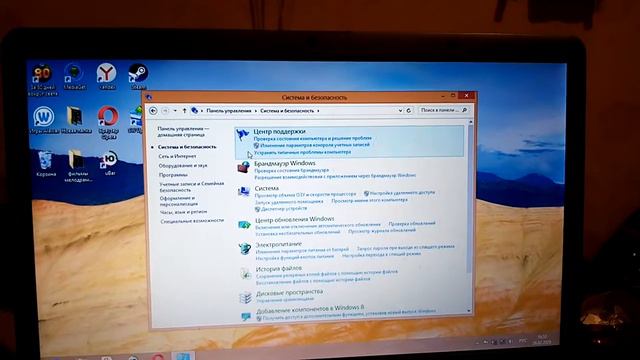
Task: Click the Электропитание power icon
Action: (245, 248)
